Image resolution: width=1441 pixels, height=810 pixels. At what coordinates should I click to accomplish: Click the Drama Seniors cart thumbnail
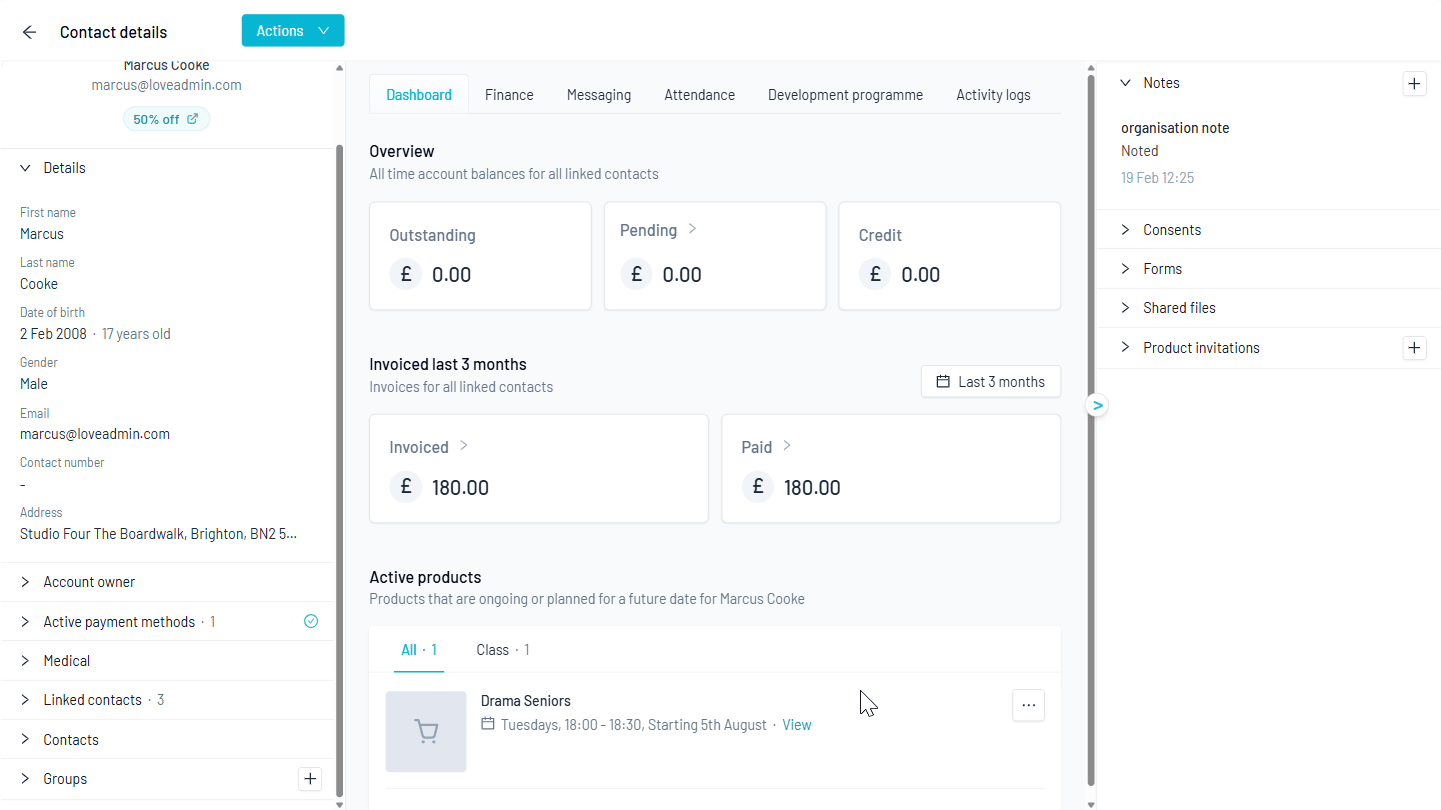(426, 732)
